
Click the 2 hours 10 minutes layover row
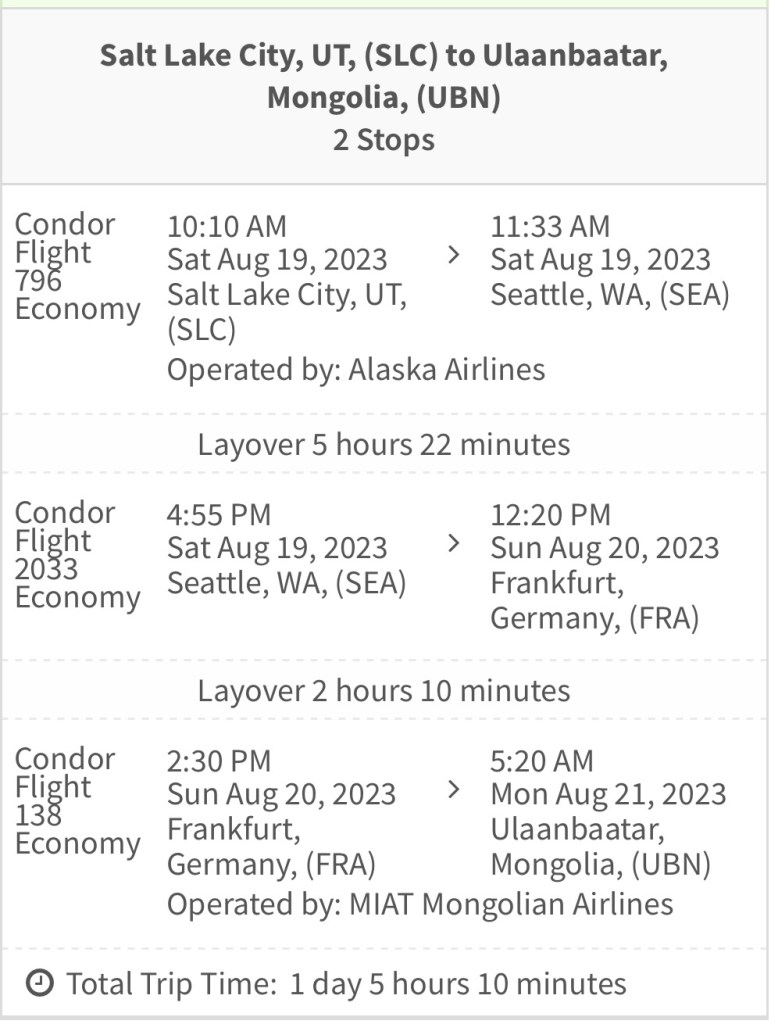384,690
